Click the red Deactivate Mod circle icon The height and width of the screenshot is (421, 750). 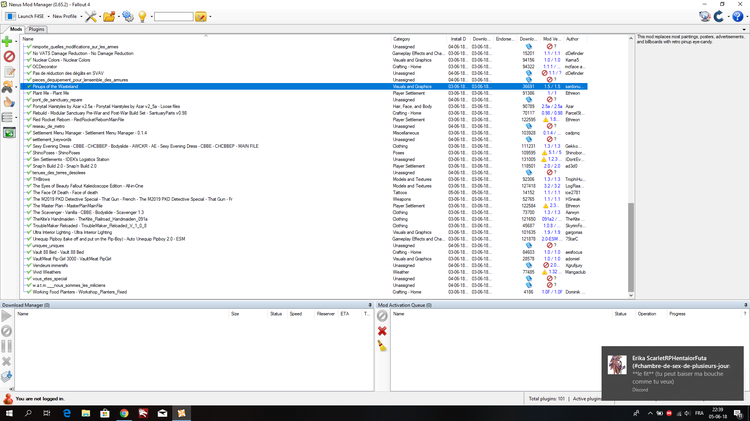coord(9,56)
